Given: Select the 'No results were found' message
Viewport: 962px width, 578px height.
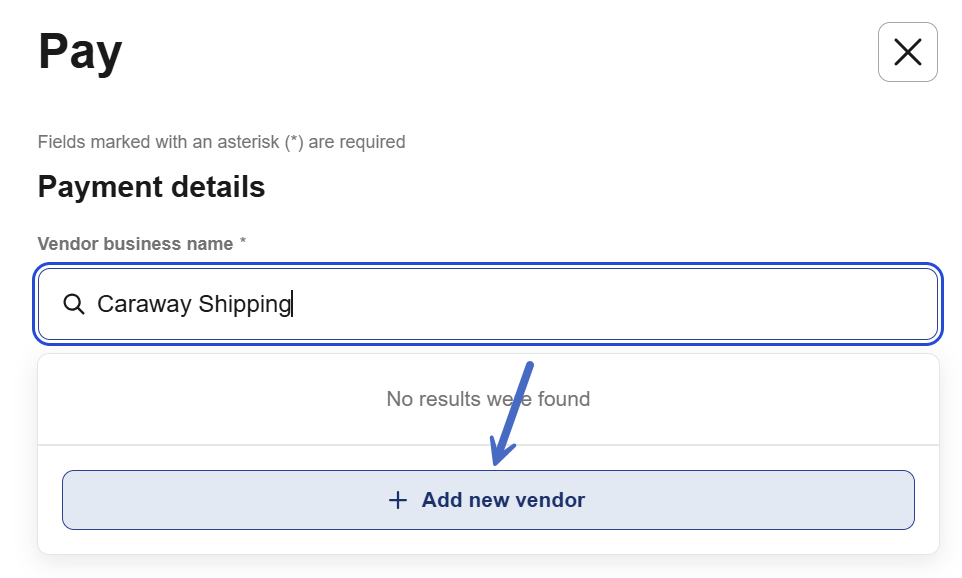Looking at the screenshot, I should 488,399.
